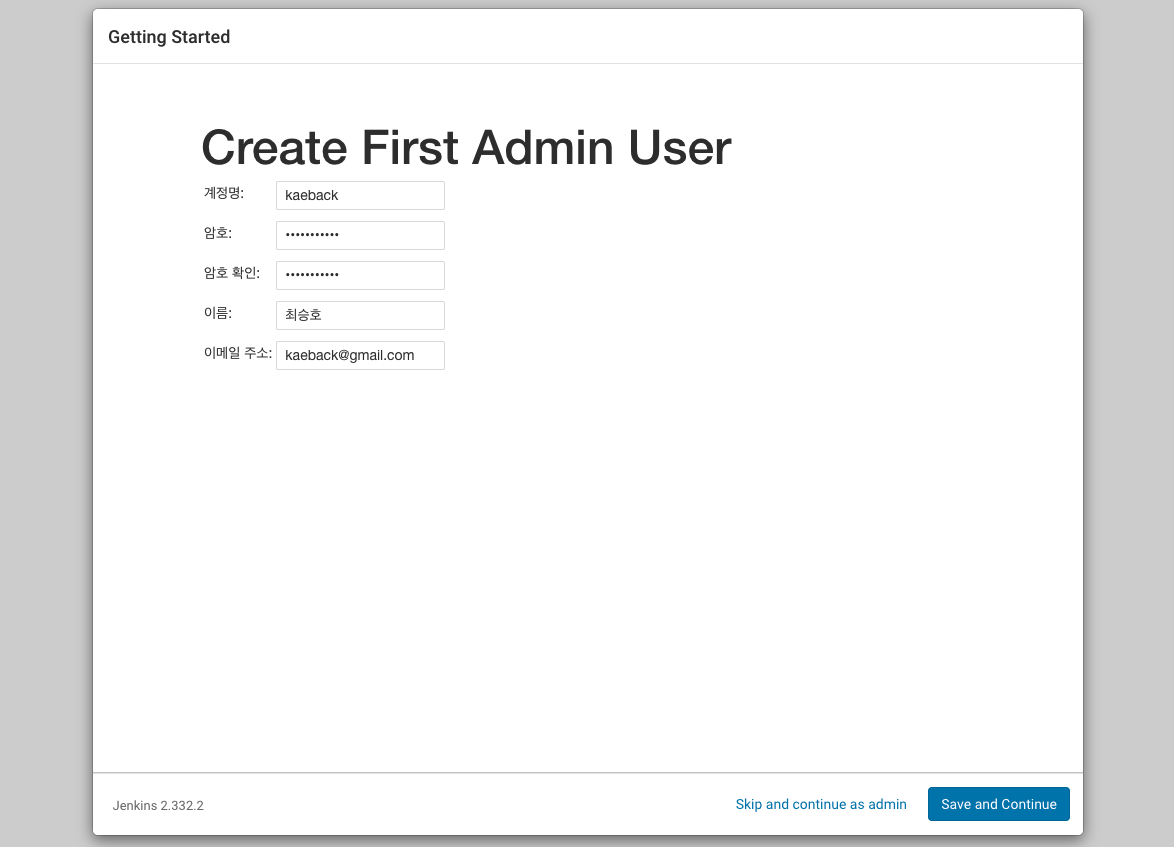Click Skip and continue as admin link

pyautogui.click(x=821, y=804)
